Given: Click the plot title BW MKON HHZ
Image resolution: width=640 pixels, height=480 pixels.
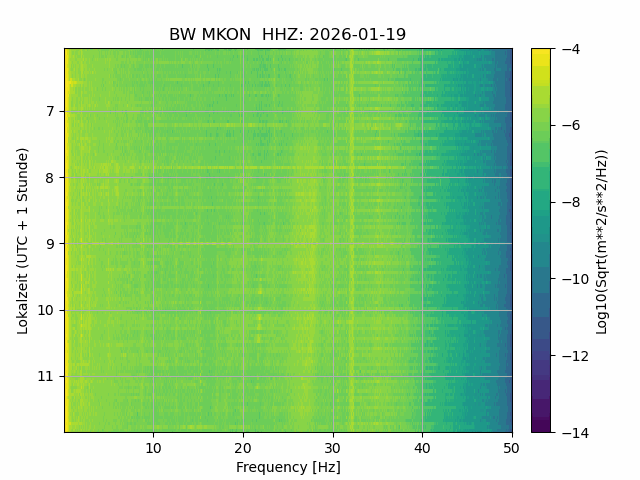Looking at the screenshot, I should click(287, 35).
